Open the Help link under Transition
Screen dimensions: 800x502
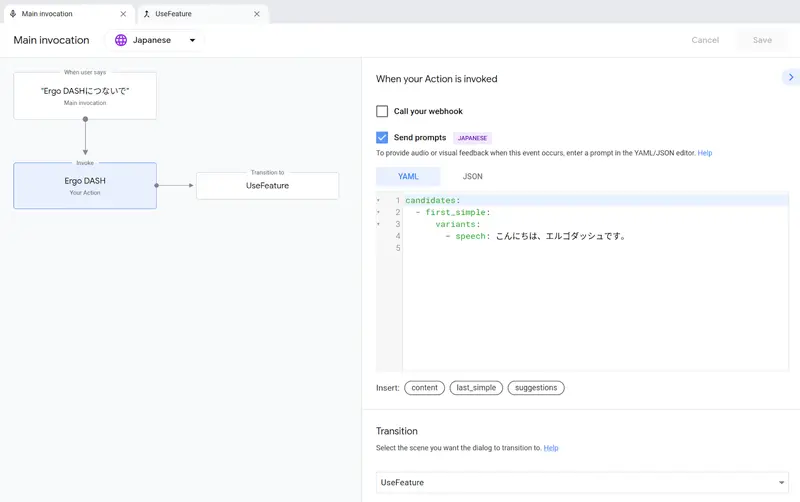[551, 448]
